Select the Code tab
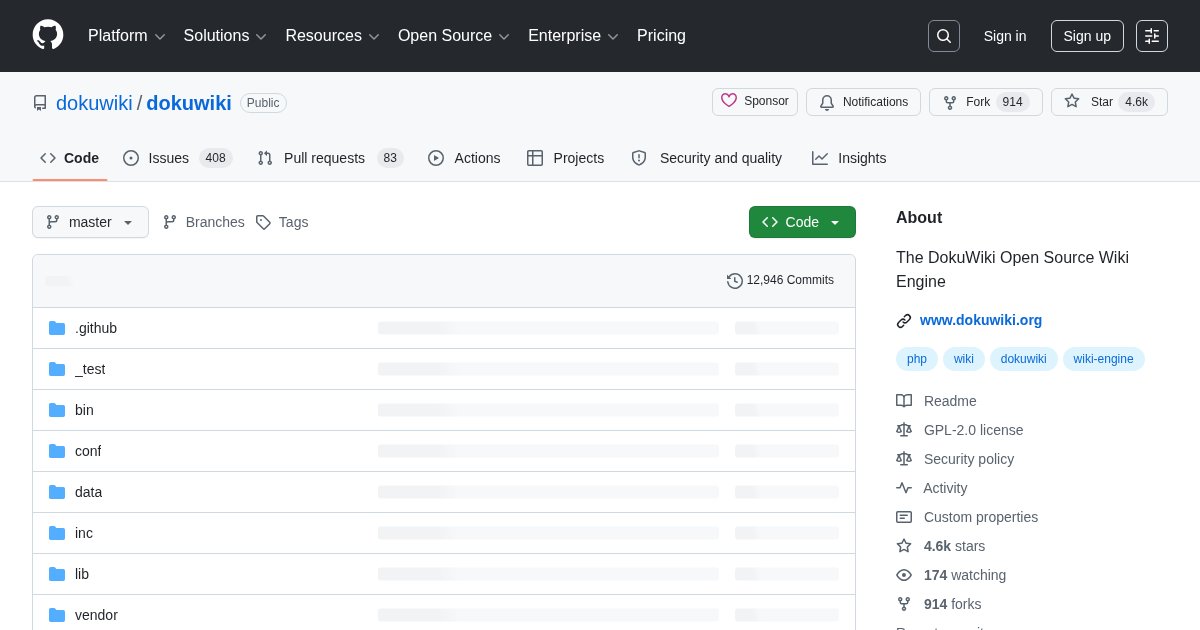This screenshot has height=630, width=1200. (x=70, y=158)
